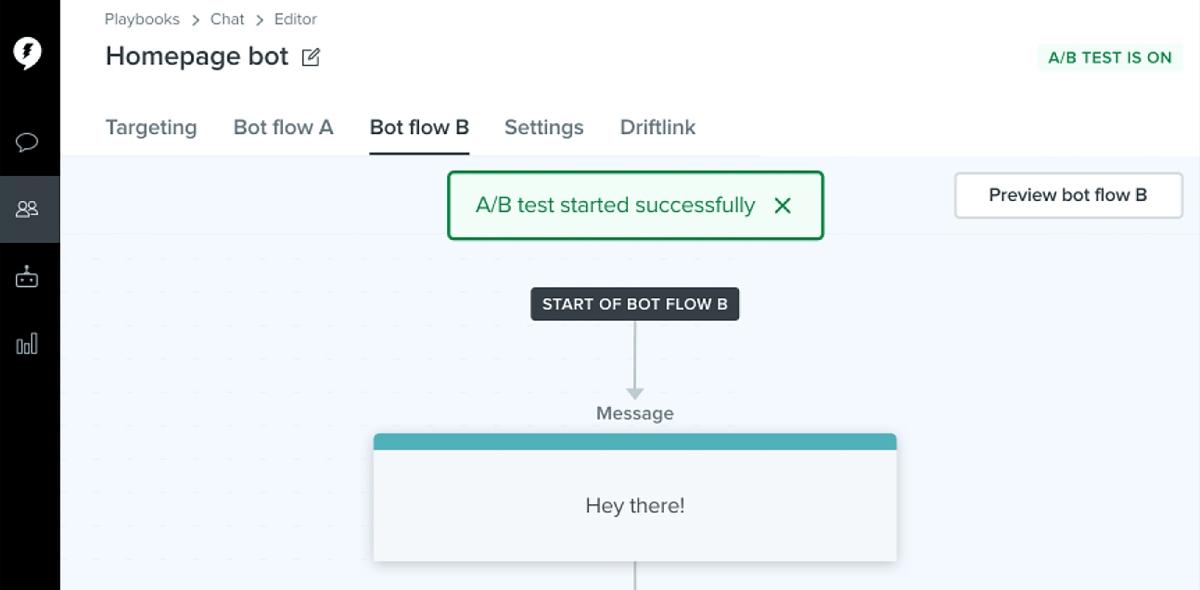Open the Settings tab
Image resolution: width=1200 pixels, height=590 pixels.
tap(544, 128)
